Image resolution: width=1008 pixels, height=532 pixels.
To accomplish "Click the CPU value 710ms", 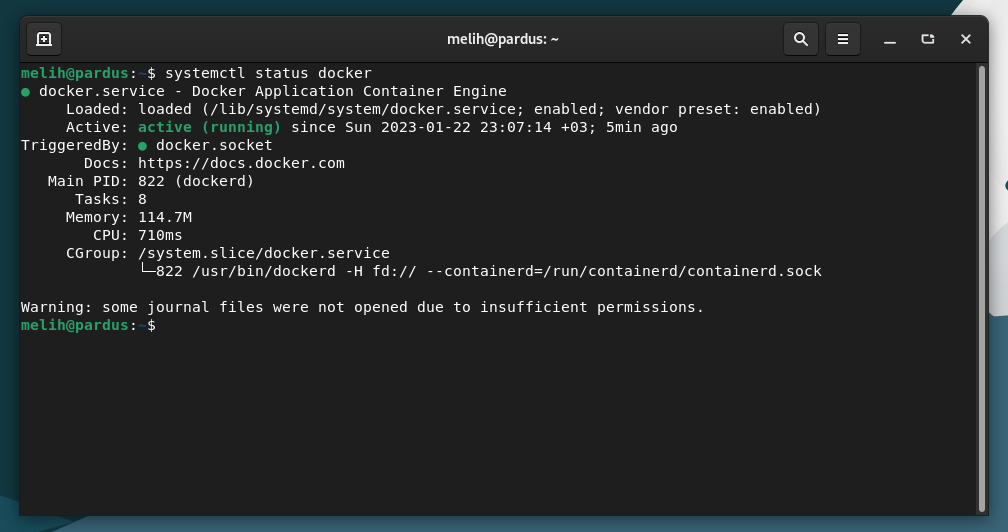I will coord(160,235).
